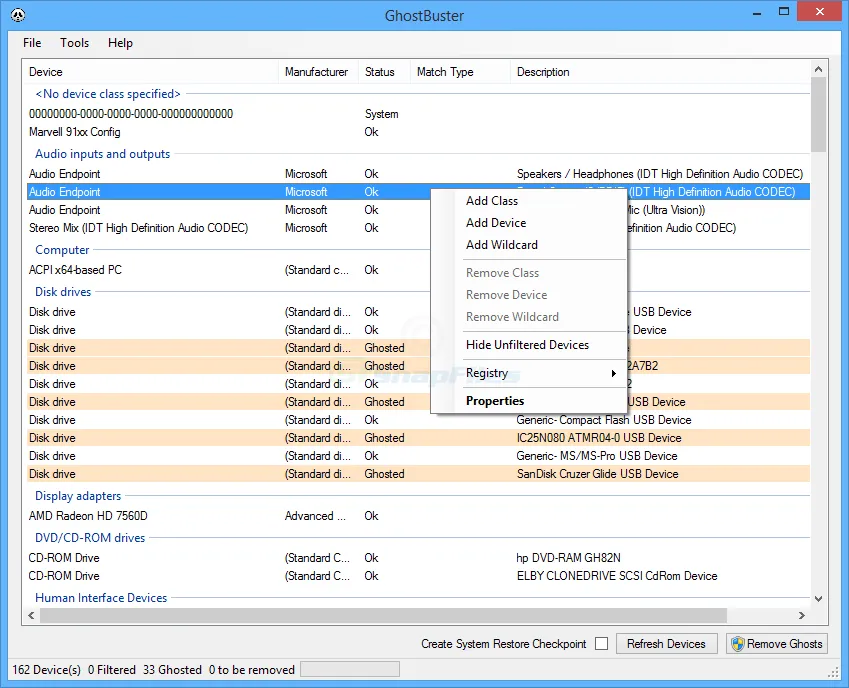Select the 00000000-0000-0000-0000-000000000000 device row
Viewport: 849px width, 688px height.
(418, 114)
